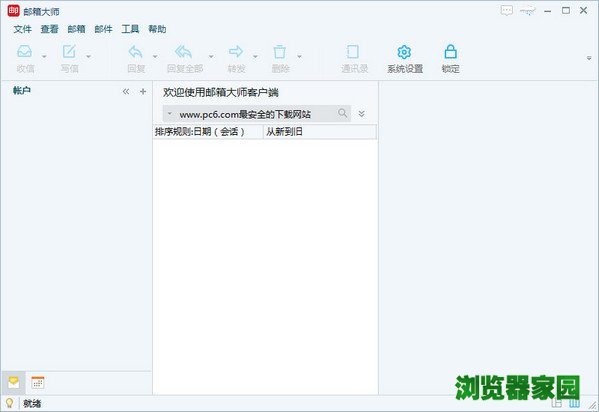Open the 工具 menu
Screen dimensions: 599x412
[x=130, y=29]
